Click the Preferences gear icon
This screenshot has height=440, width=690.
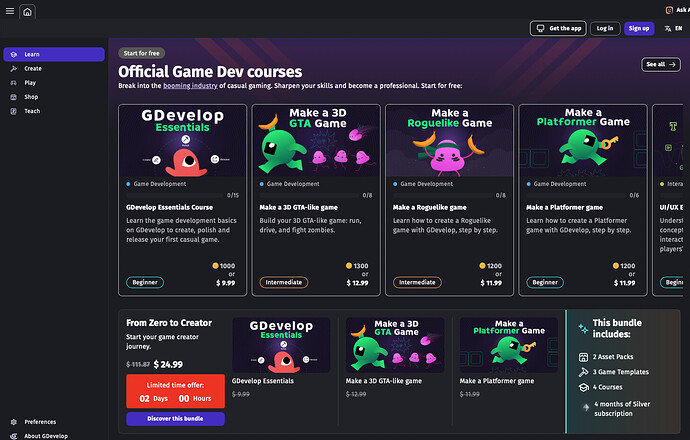(14, 422)
